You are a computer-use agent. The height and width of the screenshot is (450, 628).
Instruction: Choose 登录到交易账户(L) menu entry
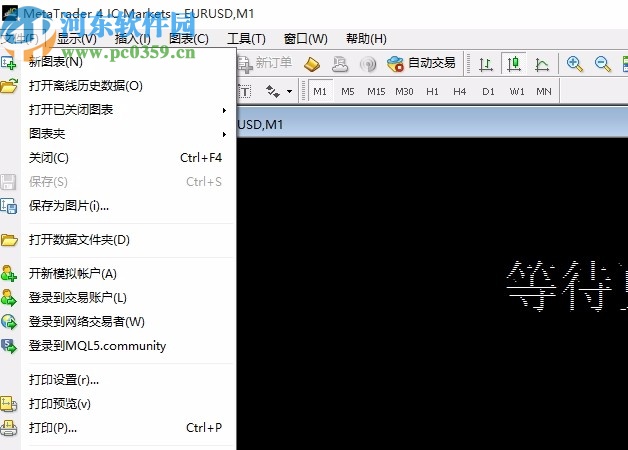point(118,298)
